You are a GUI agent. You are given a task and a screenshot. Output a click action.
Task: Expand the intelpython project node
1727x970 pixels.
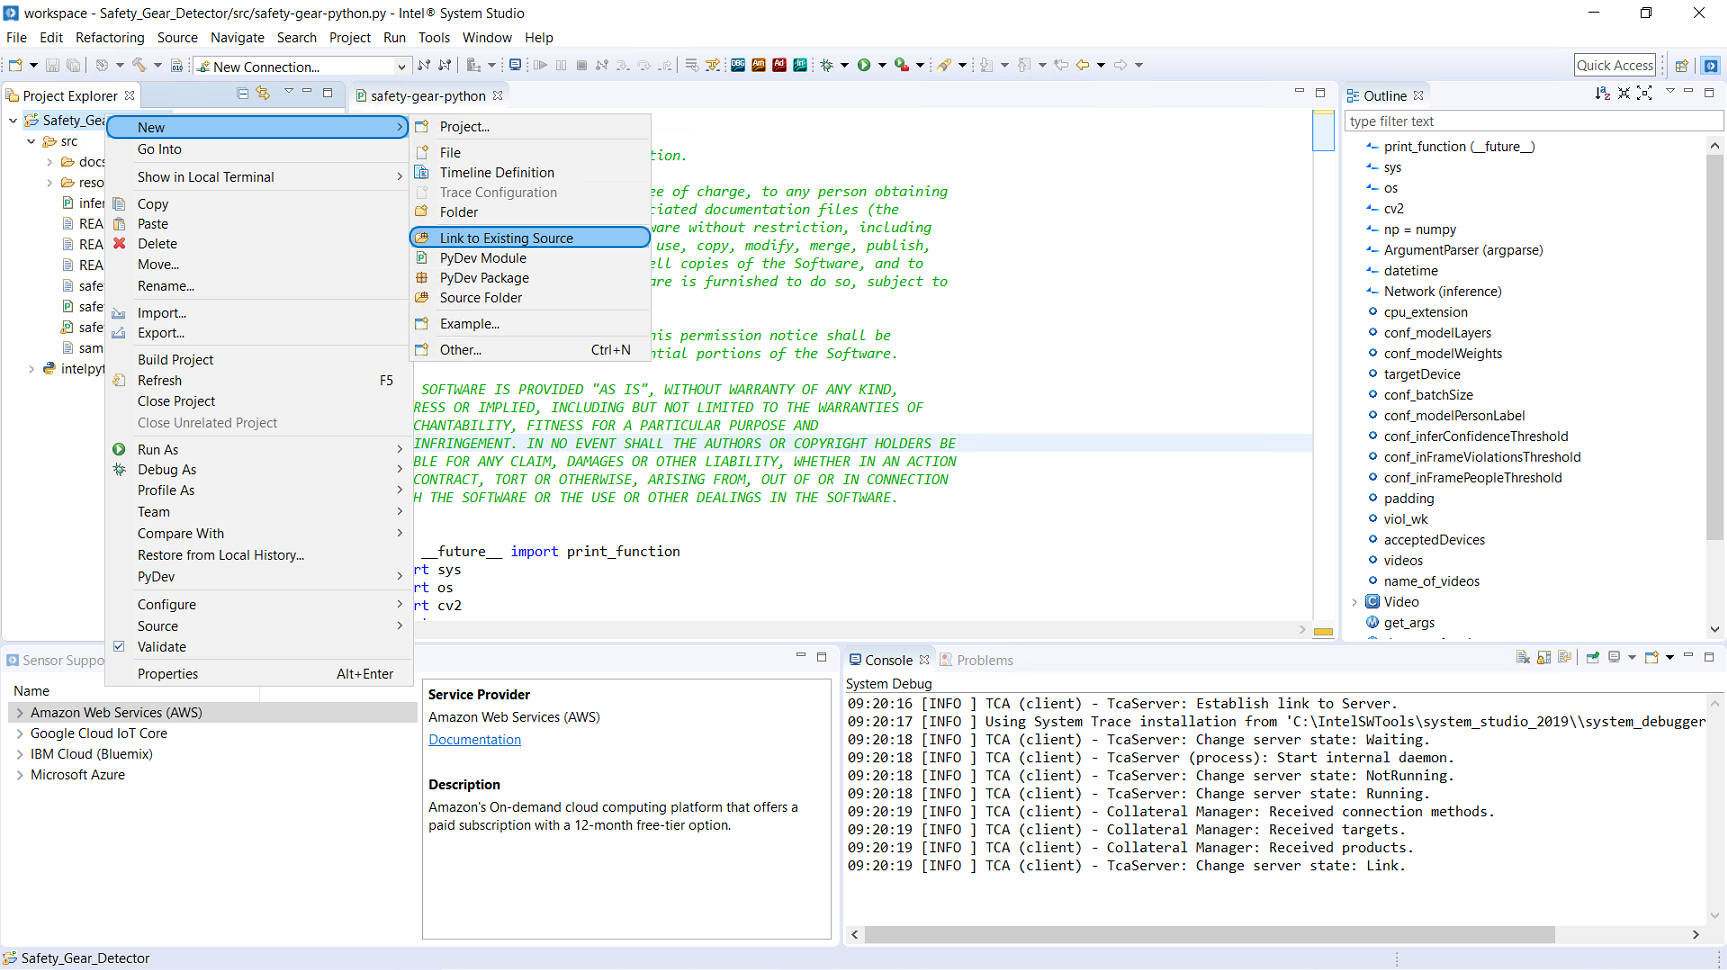tap(31, 369)
